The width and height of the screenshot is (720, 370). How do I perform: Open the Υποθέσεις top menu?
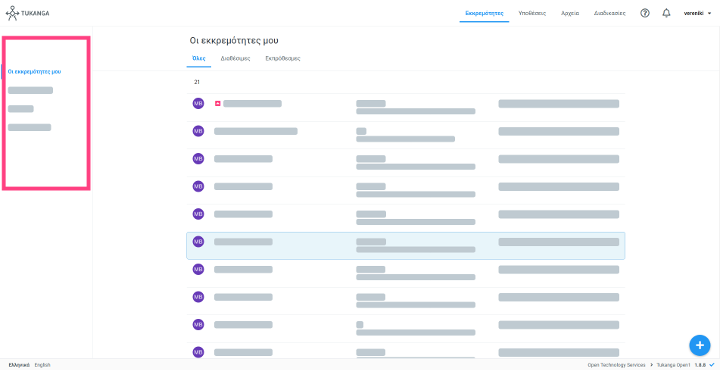(x=532, y=13)
